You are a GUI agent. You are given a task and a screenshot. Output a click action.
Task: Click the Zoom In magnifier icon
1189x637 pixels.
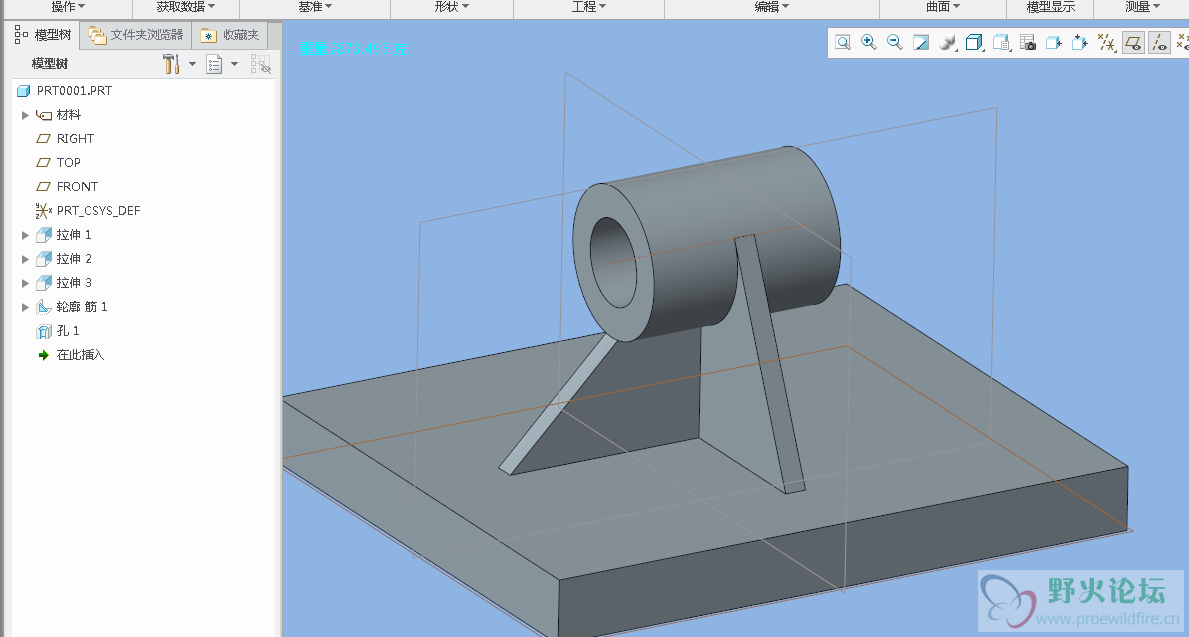click(869, 42)
